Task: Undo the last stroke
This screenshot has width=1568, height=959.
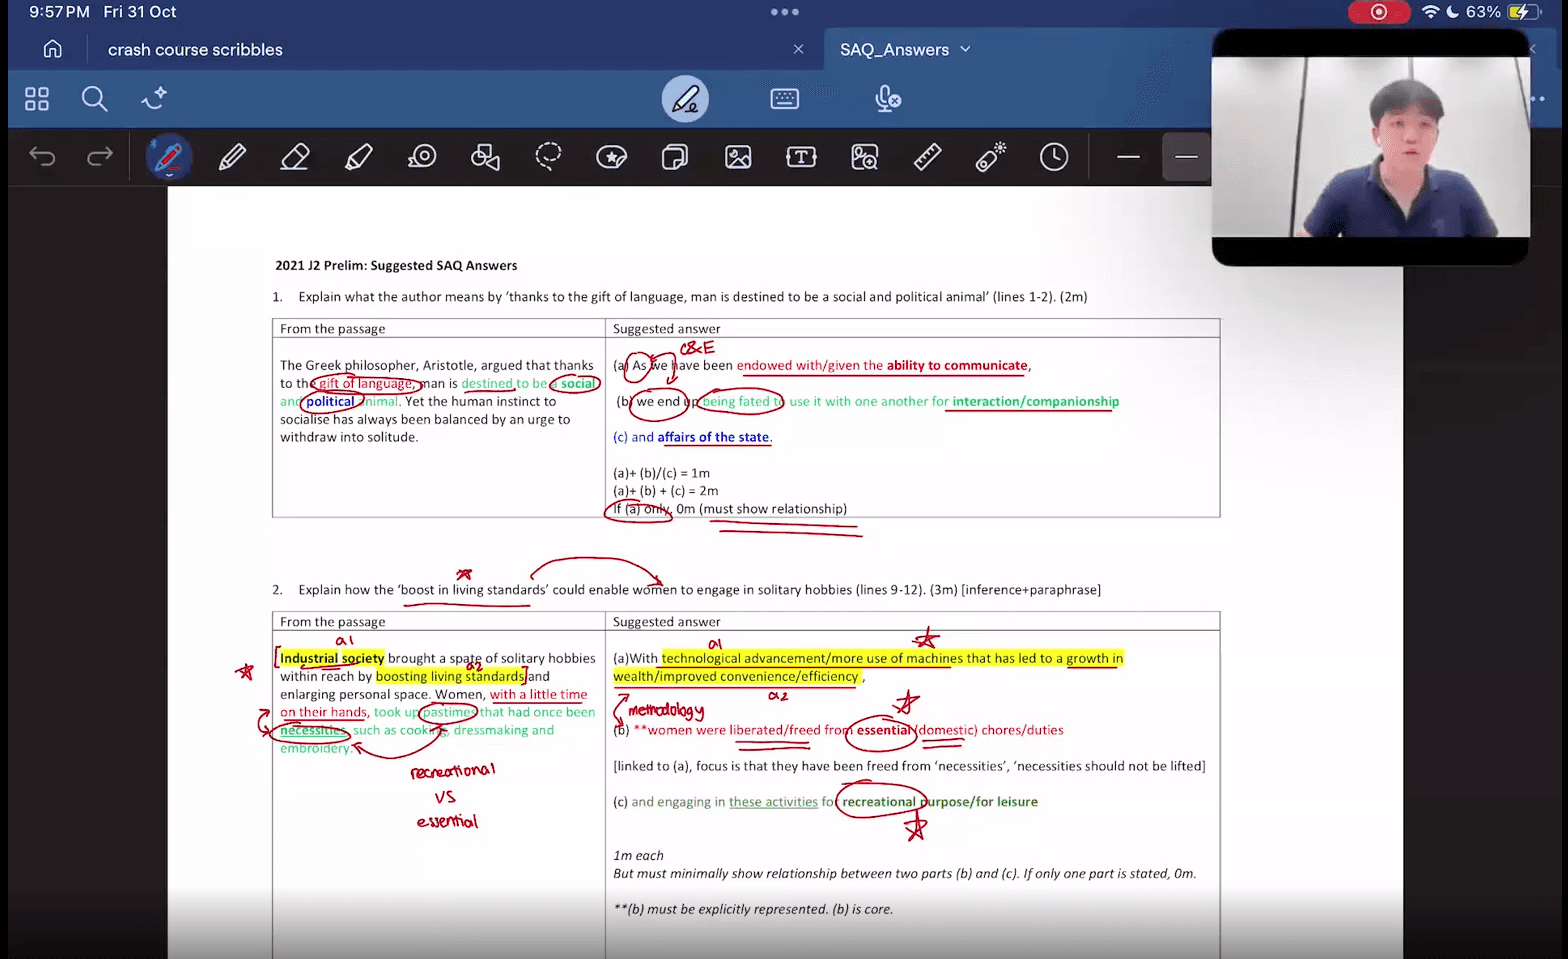Action: (x=42, y=157)
